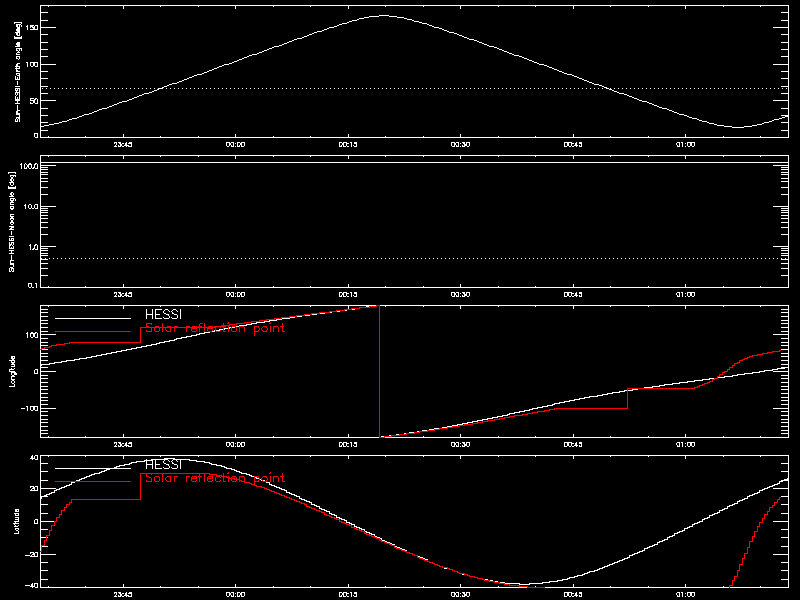Click '00:30' time label under Earth angle plot
The image size is (800, 600).
point(460,144)
